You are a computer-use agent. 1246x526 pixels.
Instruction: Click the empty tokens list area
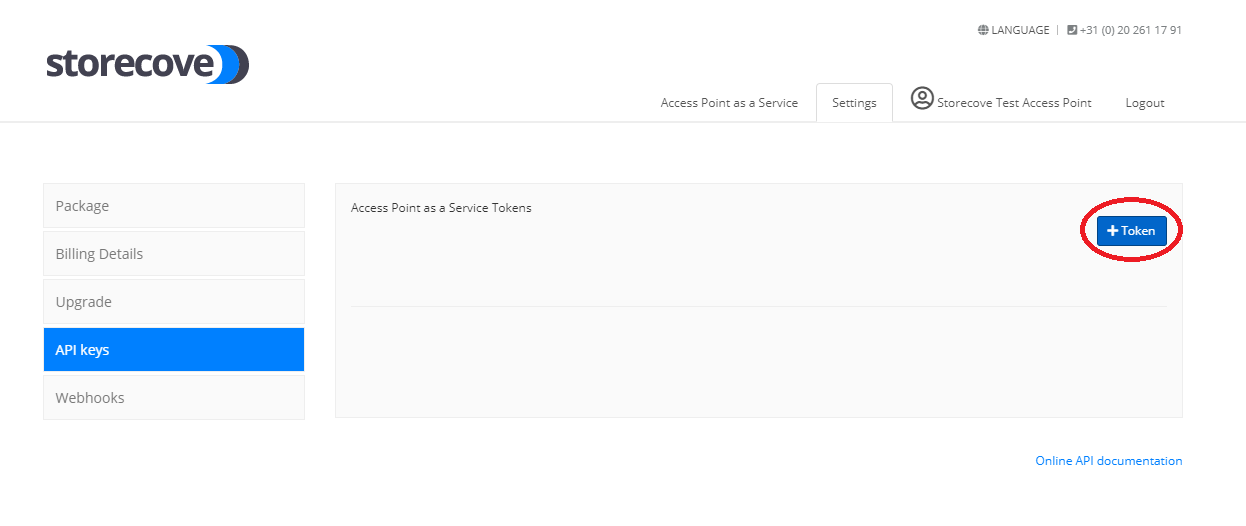pyautogui.click(x=758, y=360)
